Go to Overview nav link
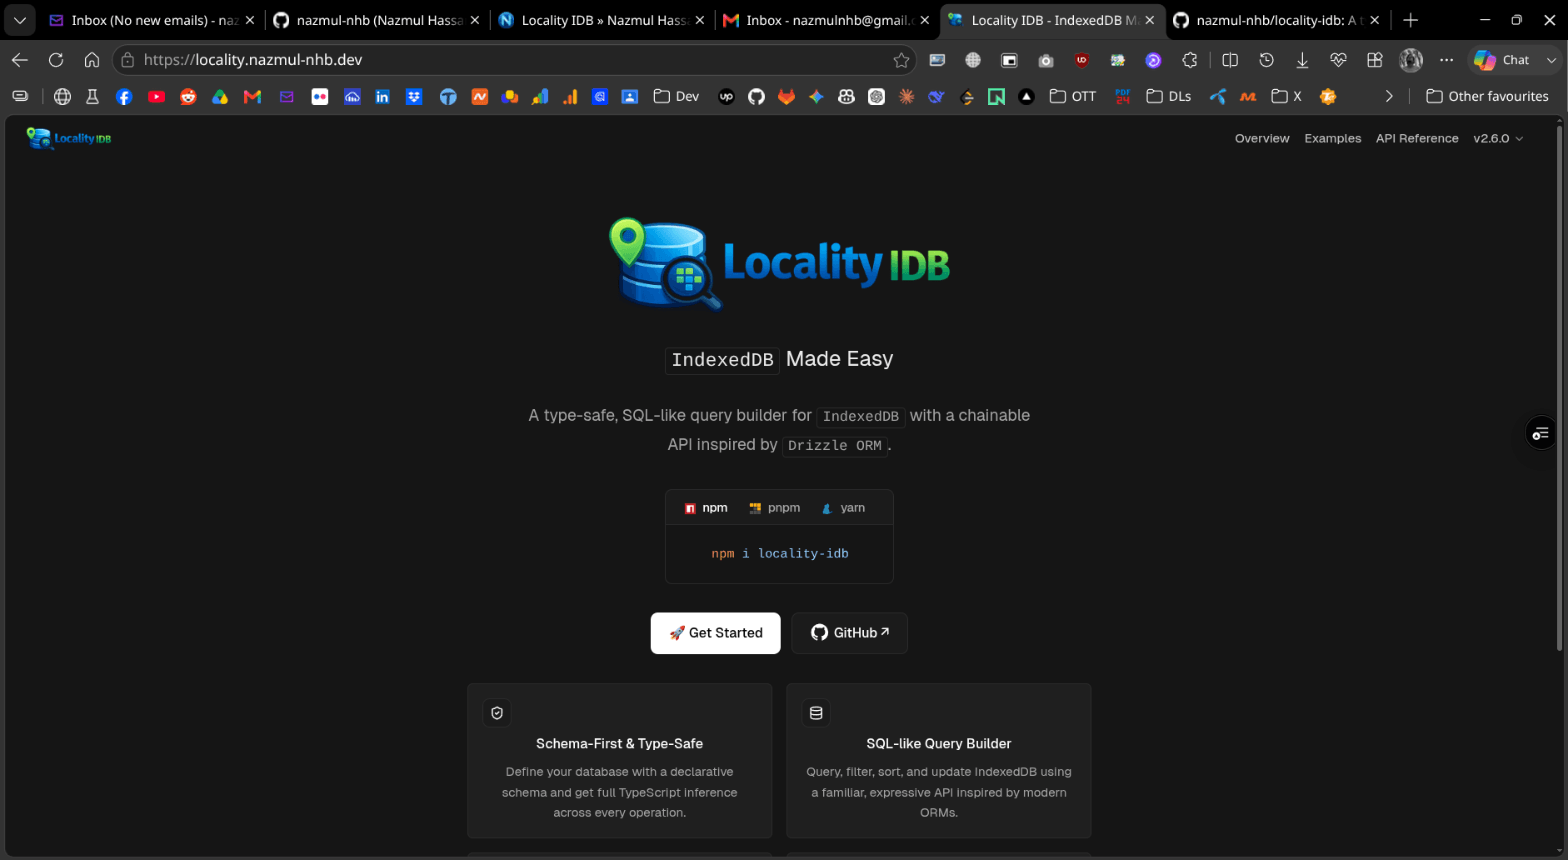 pyautogui.click(x=1262, y=139)
